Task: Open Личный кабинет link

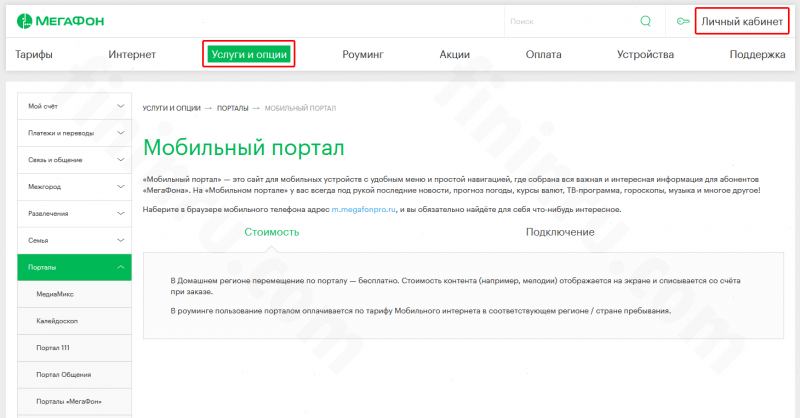Action: [742, 21]
